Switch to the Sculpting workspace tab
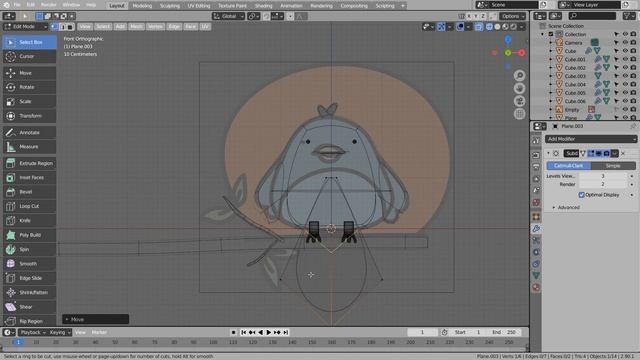Viewport: 640px width, 360px height. tap(170, 6)
